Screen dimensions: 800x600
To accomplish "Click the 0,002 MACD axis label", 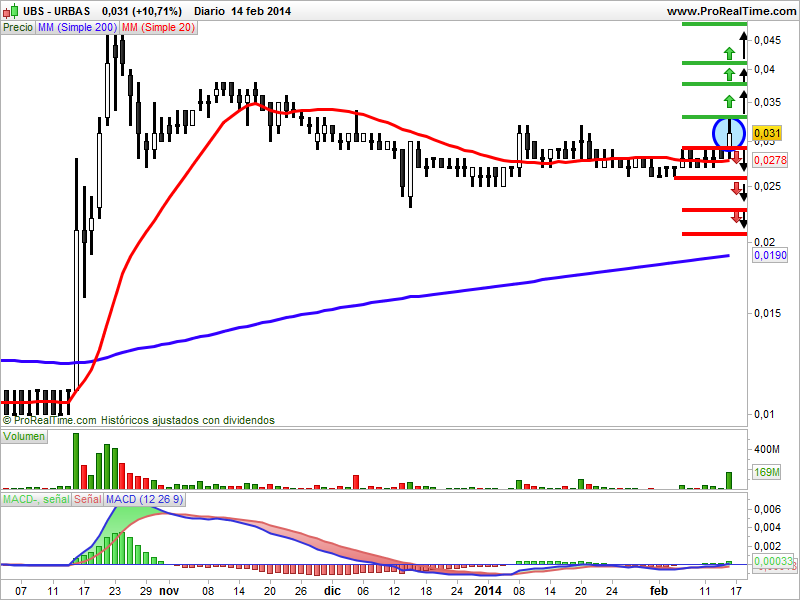I will click(x=767, y=546).
